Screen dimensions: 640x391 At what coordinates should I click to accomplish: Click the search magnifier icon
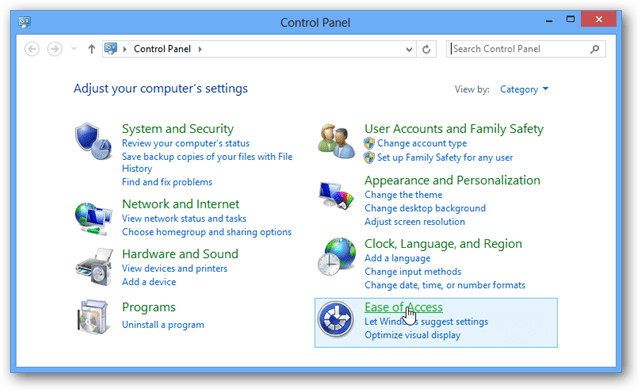[x=595, y=49]
